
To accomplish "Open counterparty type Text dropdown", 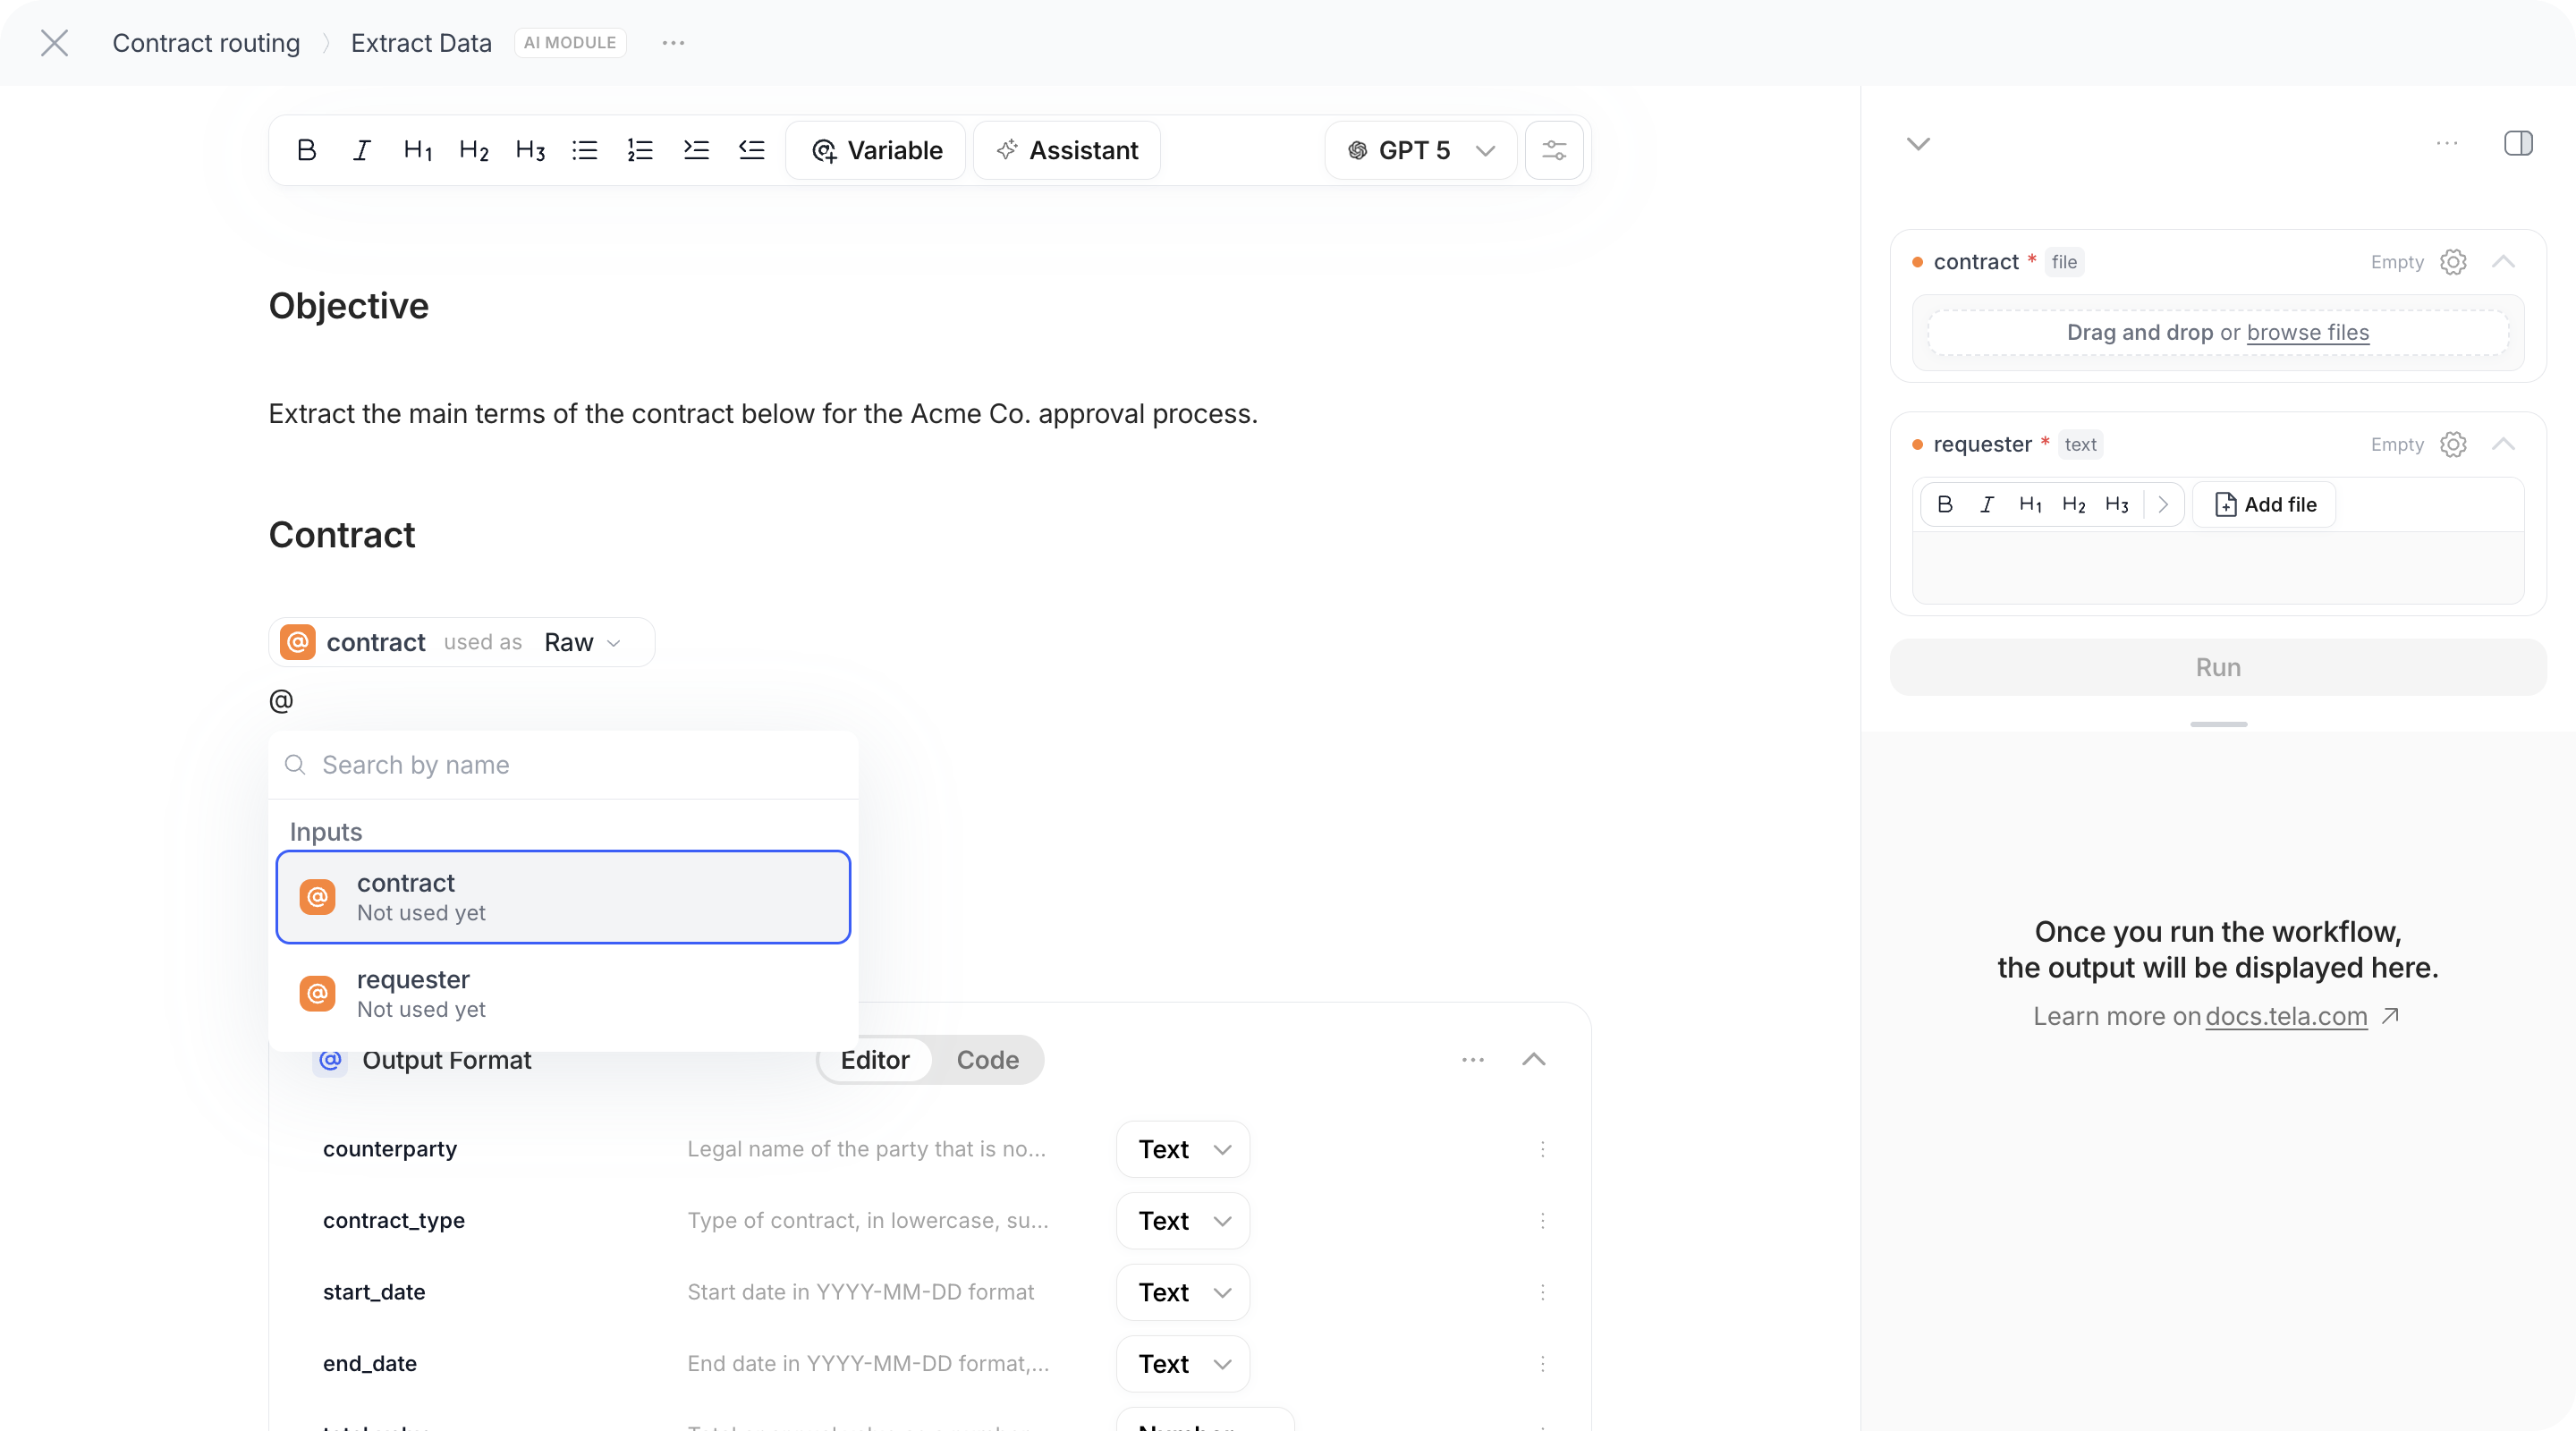I will pyautogui.click(x=1183, y=1149).
